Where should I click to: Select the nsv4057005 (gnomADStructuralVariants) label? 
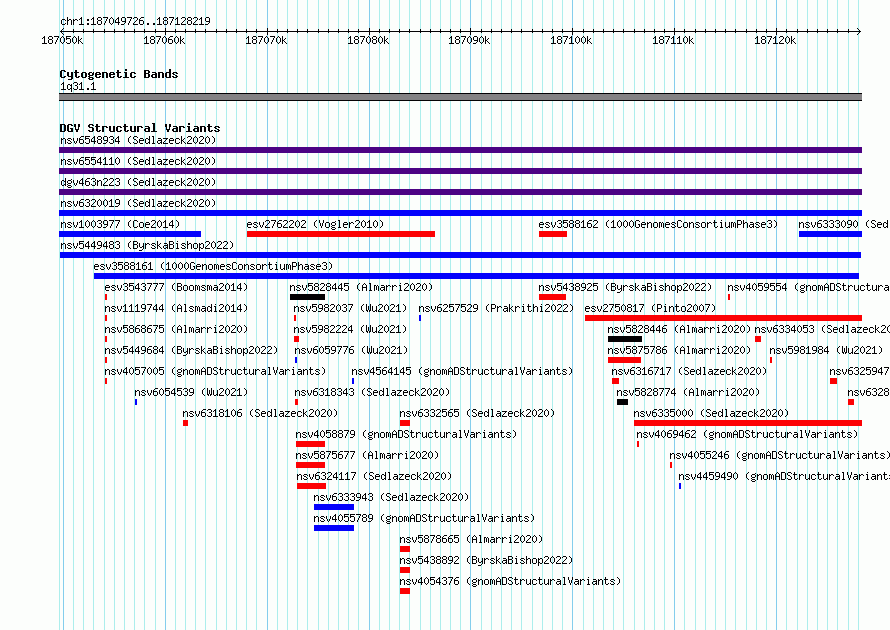click(215, 371)
